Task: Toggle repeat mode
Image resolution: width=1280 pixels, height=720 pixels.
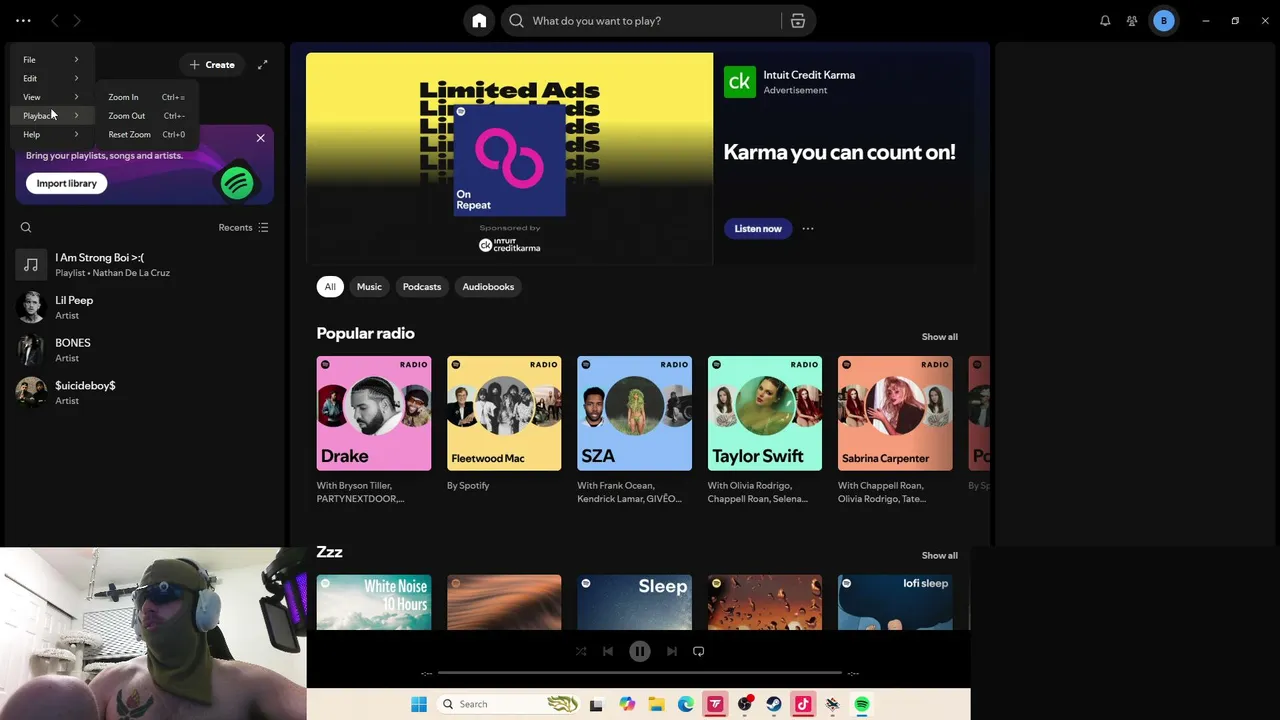Action: tap(699, 651)
